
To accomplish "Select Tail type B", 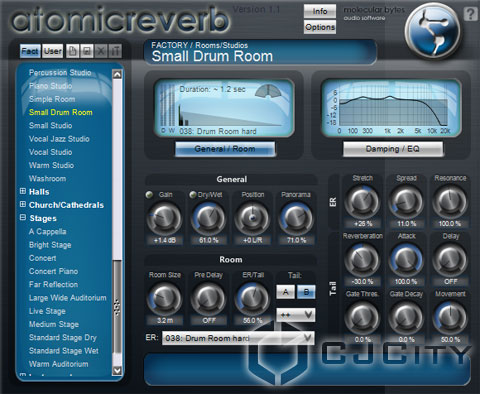I will pos(306,292).
